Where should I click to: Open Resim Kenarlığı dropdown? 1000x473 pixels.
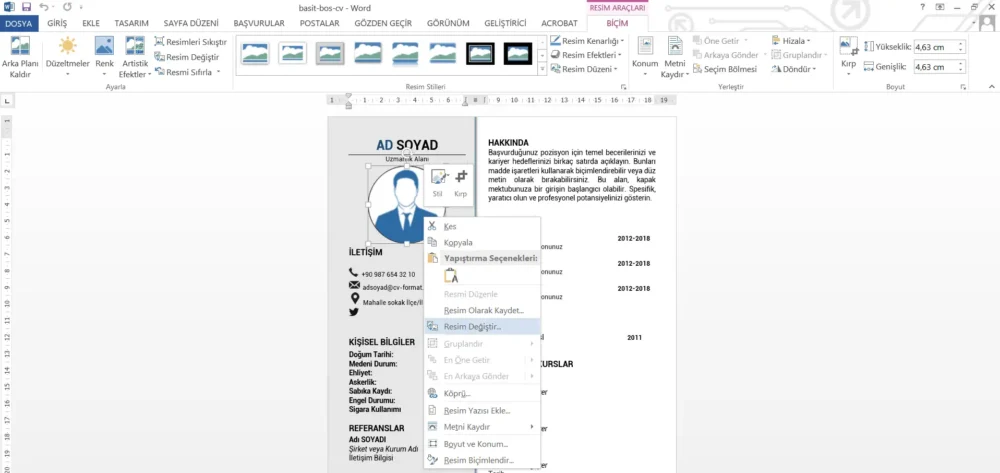(587, 40)
